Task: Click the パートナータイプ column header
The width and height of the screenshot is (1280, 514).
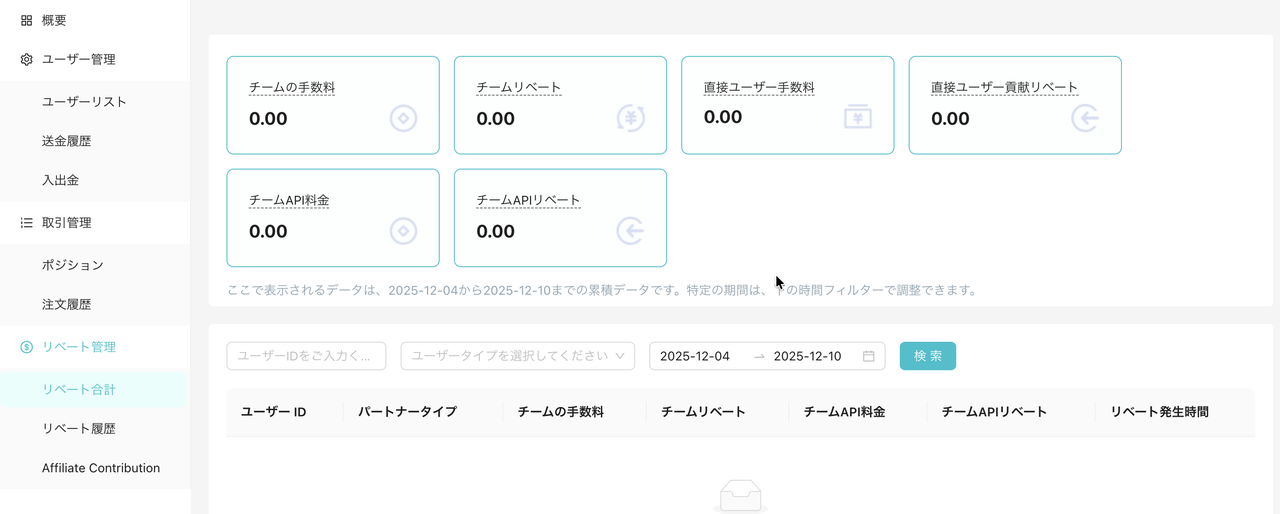Action: tap(408, 412)
